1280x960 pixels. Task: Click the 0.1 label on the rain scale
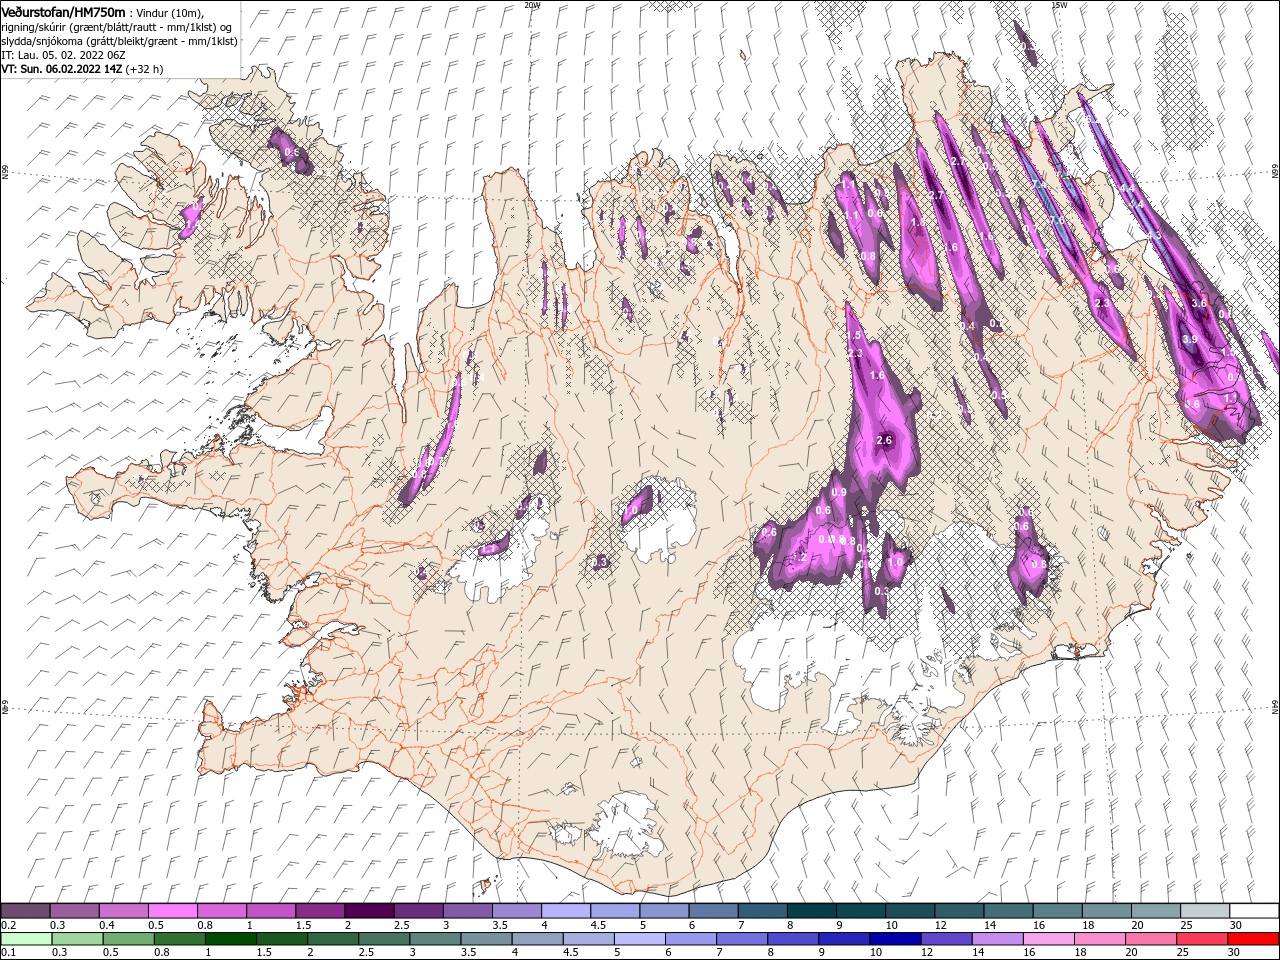[8, 952]
